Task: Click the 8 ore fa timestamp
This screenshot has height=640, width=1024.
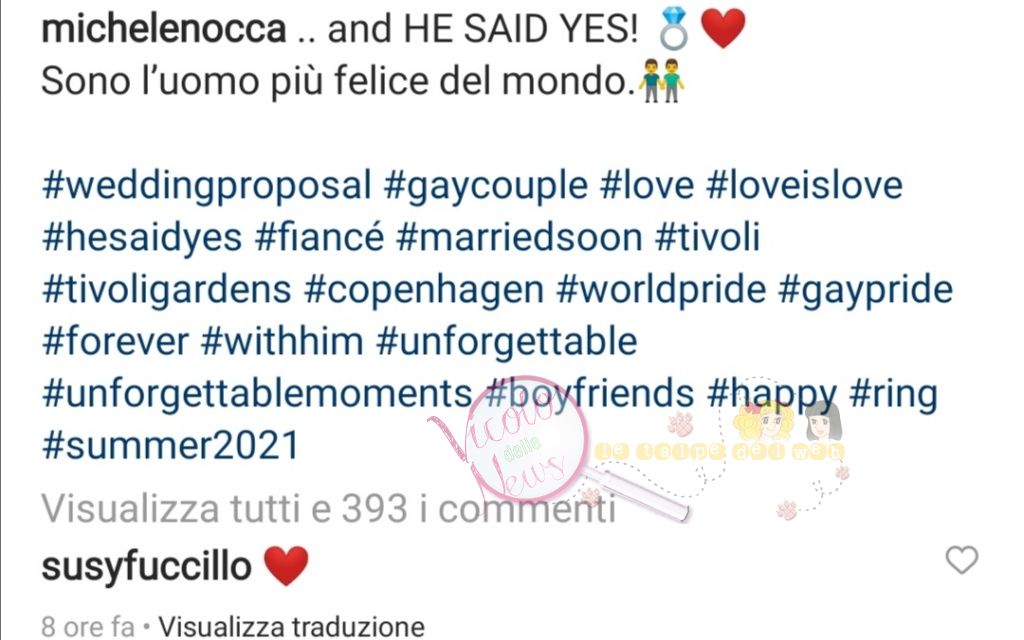Action: pos(88,627)
